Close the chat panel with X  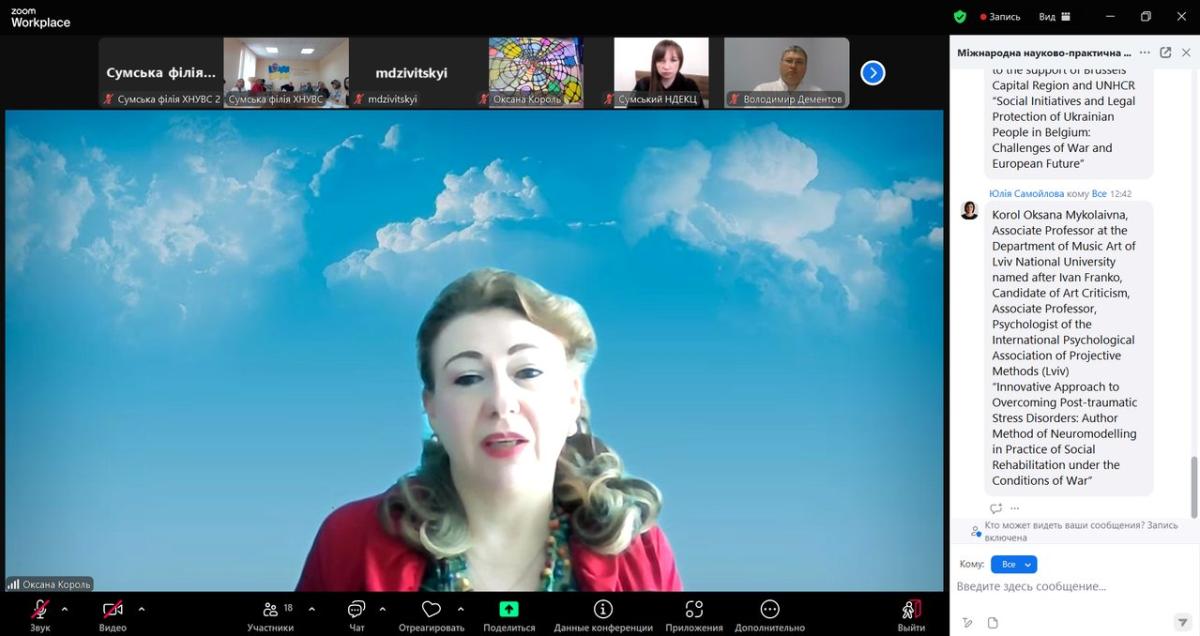1185,52
